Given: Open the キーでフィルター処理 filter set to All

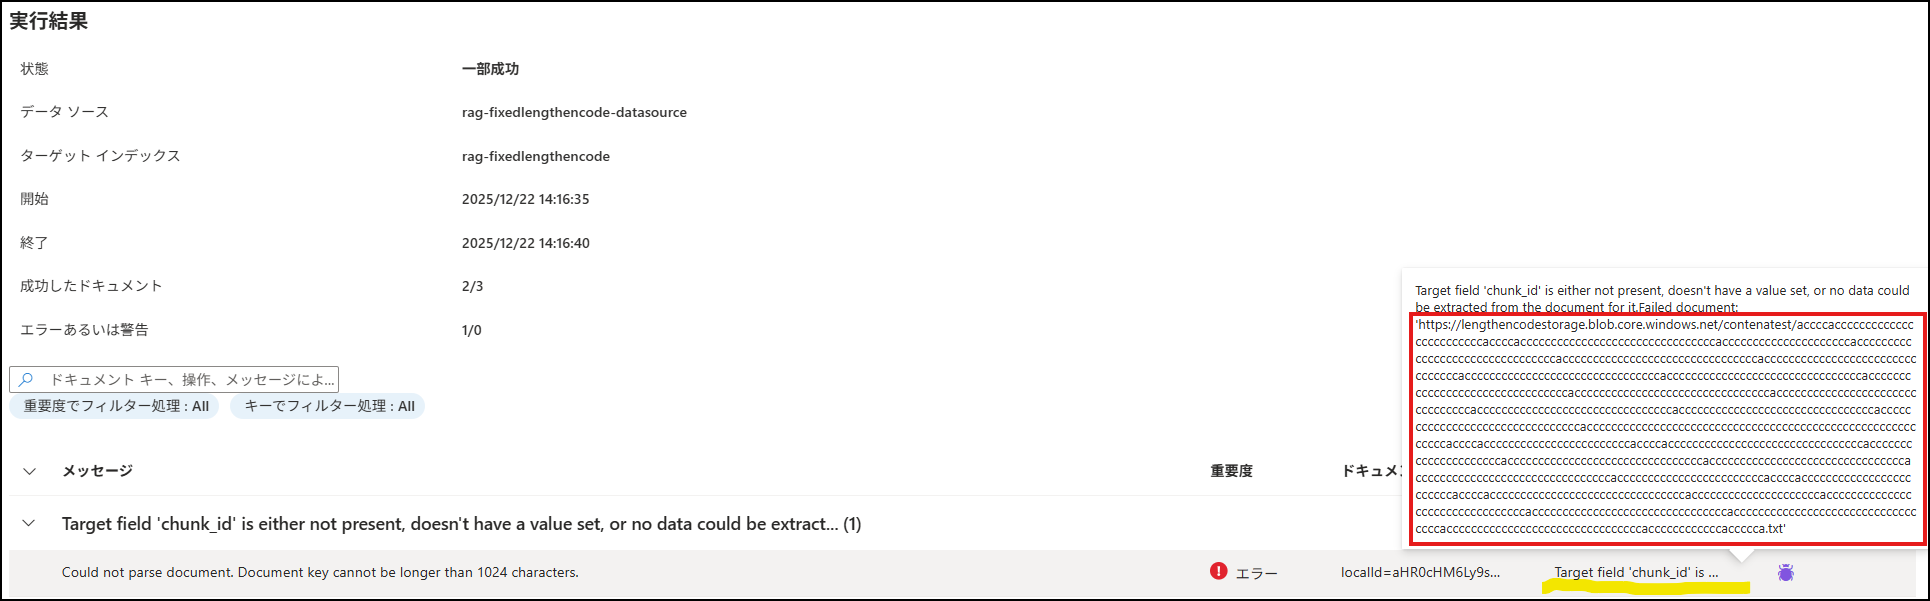Looking at the screenshot, I should click(327, 406).
